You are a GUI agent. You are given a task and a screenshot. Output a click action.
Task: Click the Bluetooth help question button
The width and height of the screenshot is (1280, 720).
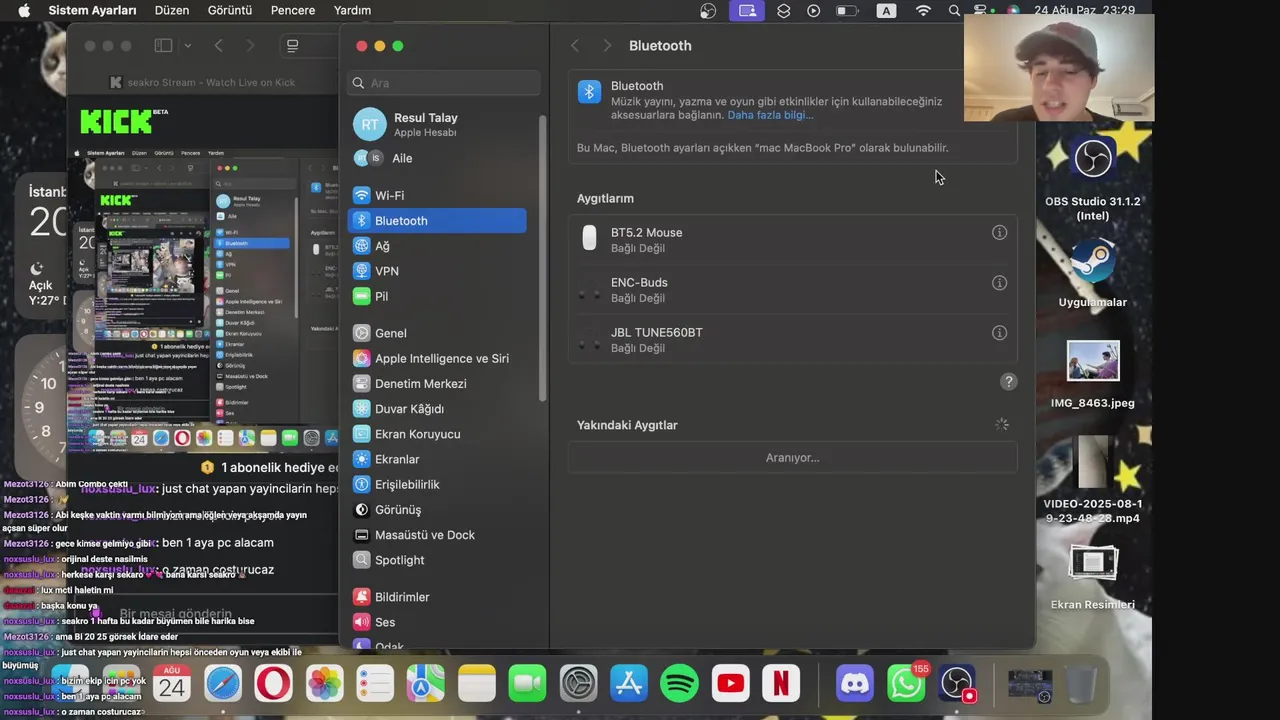1008,382
